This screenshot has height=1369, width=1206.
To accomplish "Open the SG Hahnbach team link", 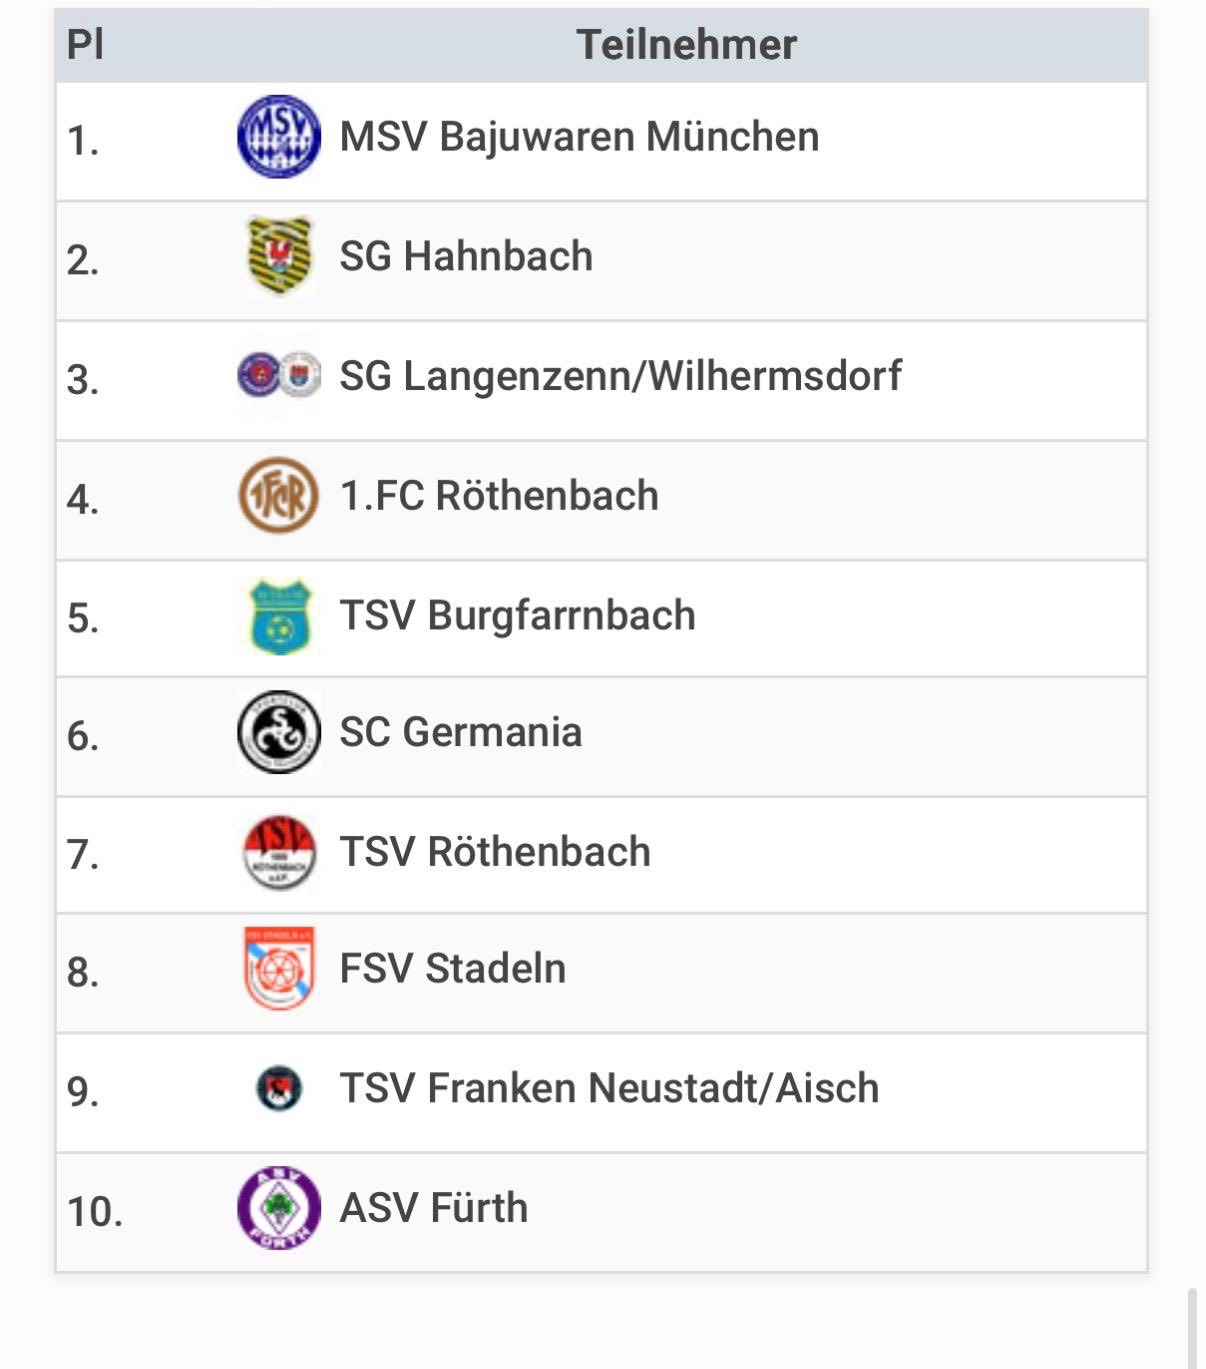I will 466,256.
